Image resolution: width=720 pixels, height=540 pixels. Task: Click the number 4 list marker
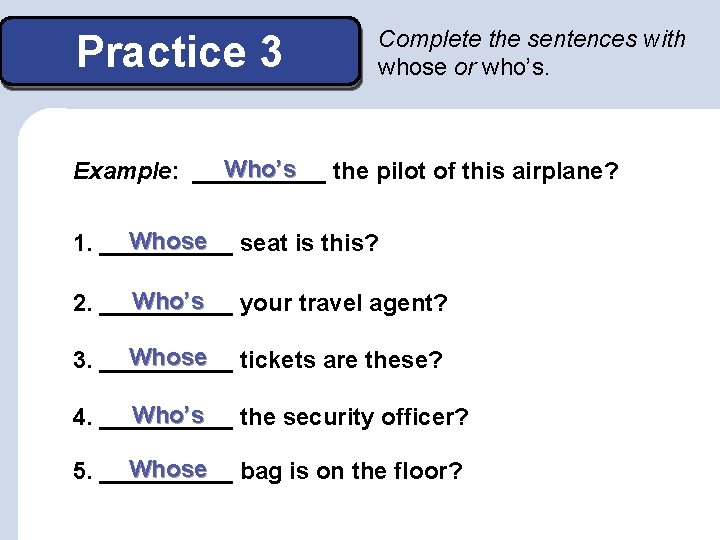click(83, 417)
